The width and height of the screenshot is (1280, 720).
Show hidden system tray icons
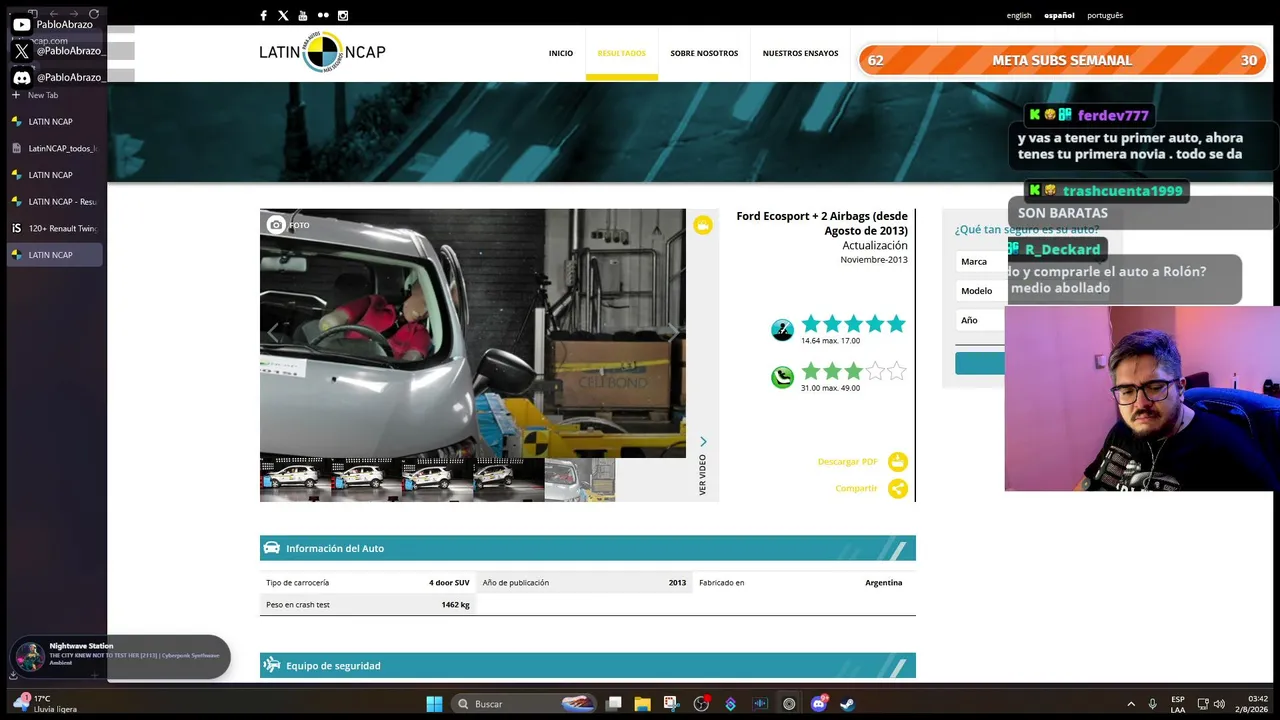point(1131,704)
